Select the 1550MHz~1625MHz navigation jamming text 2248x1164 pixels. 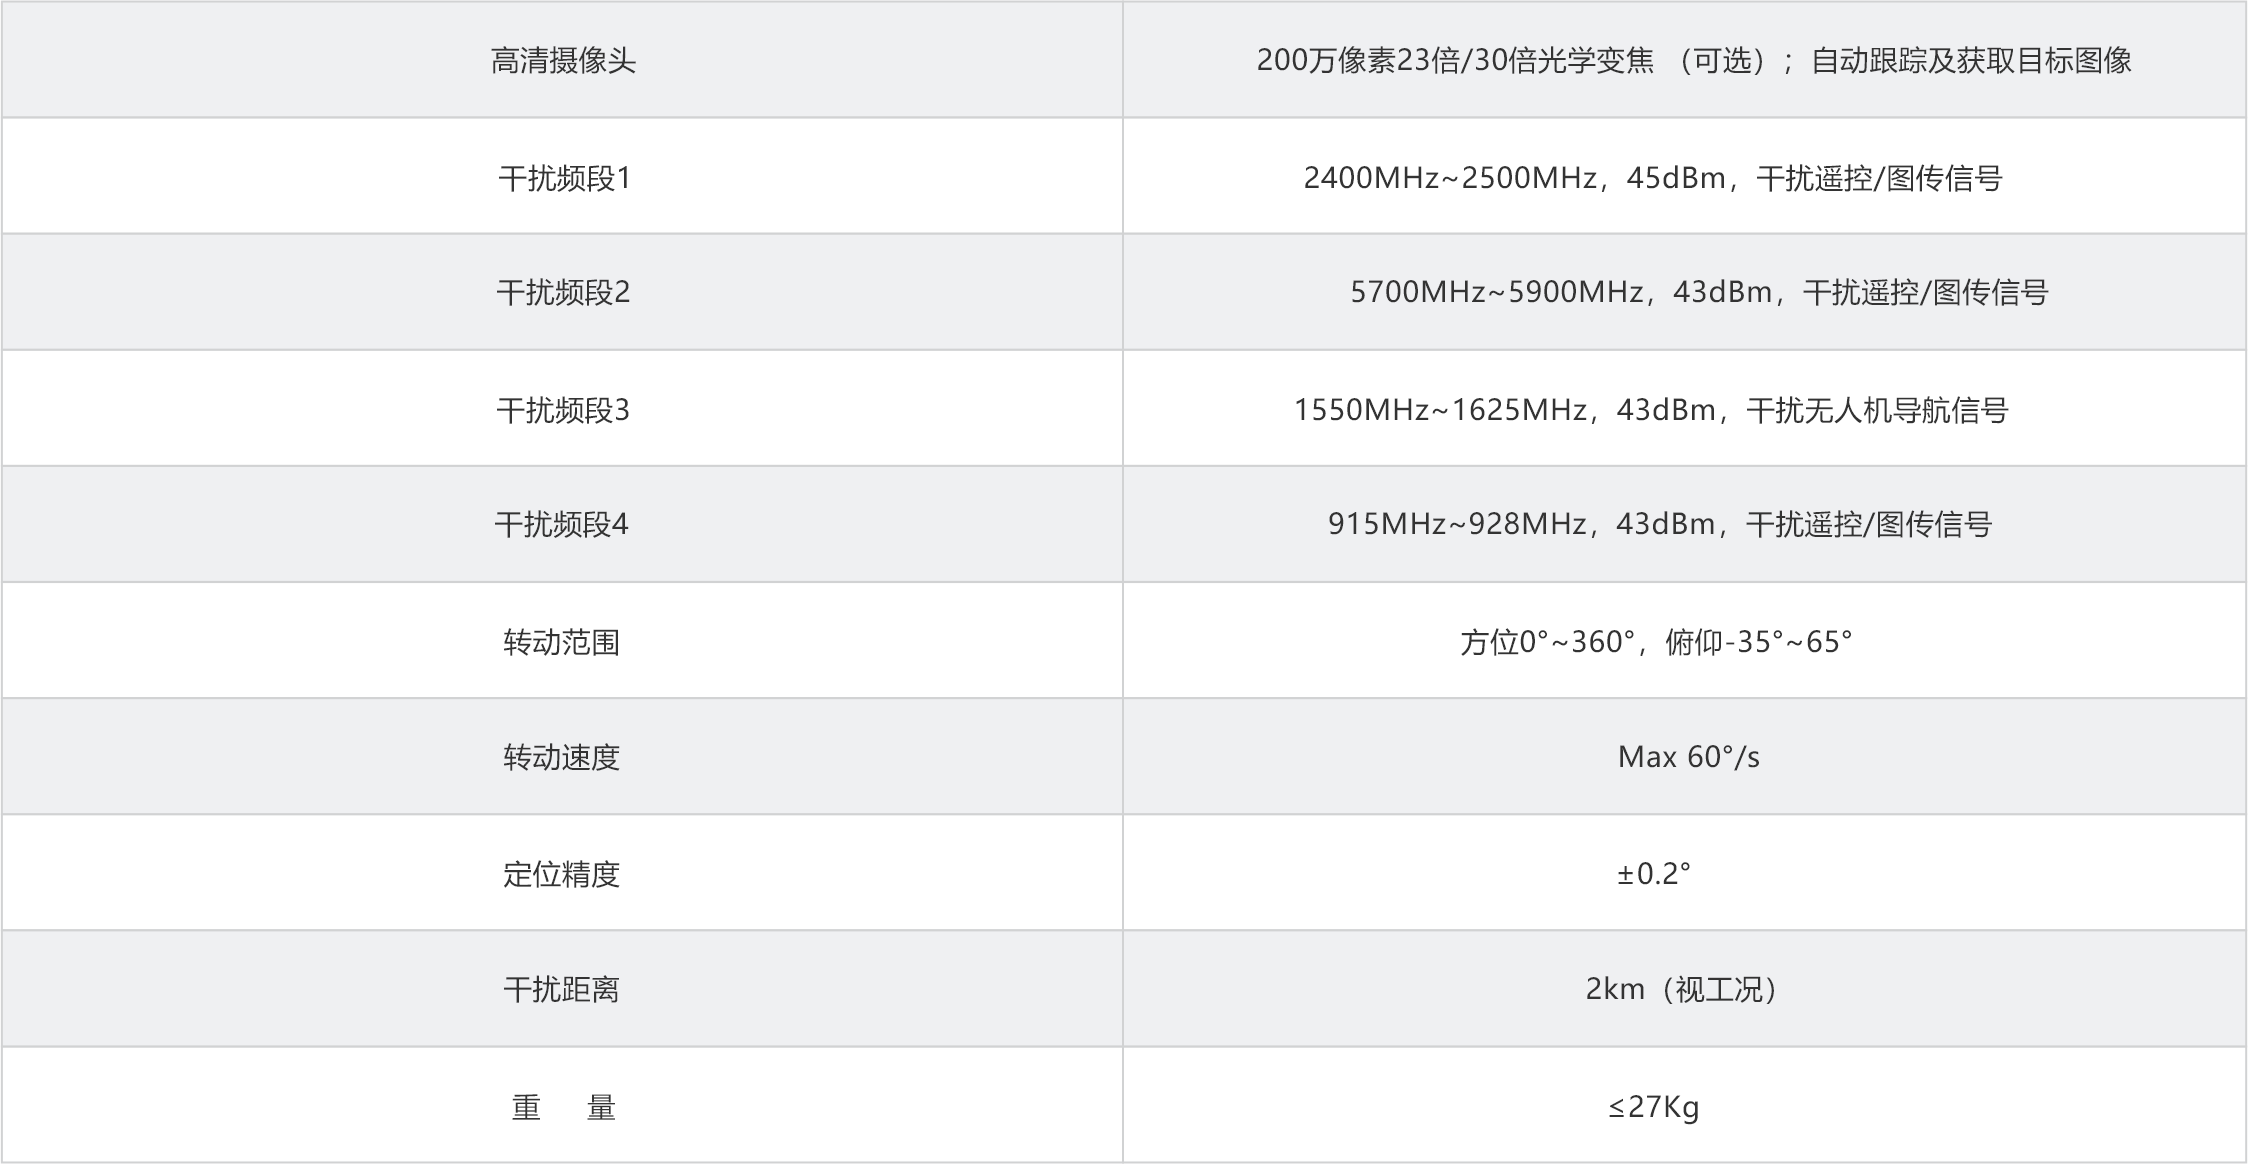tap(1651, 410)
